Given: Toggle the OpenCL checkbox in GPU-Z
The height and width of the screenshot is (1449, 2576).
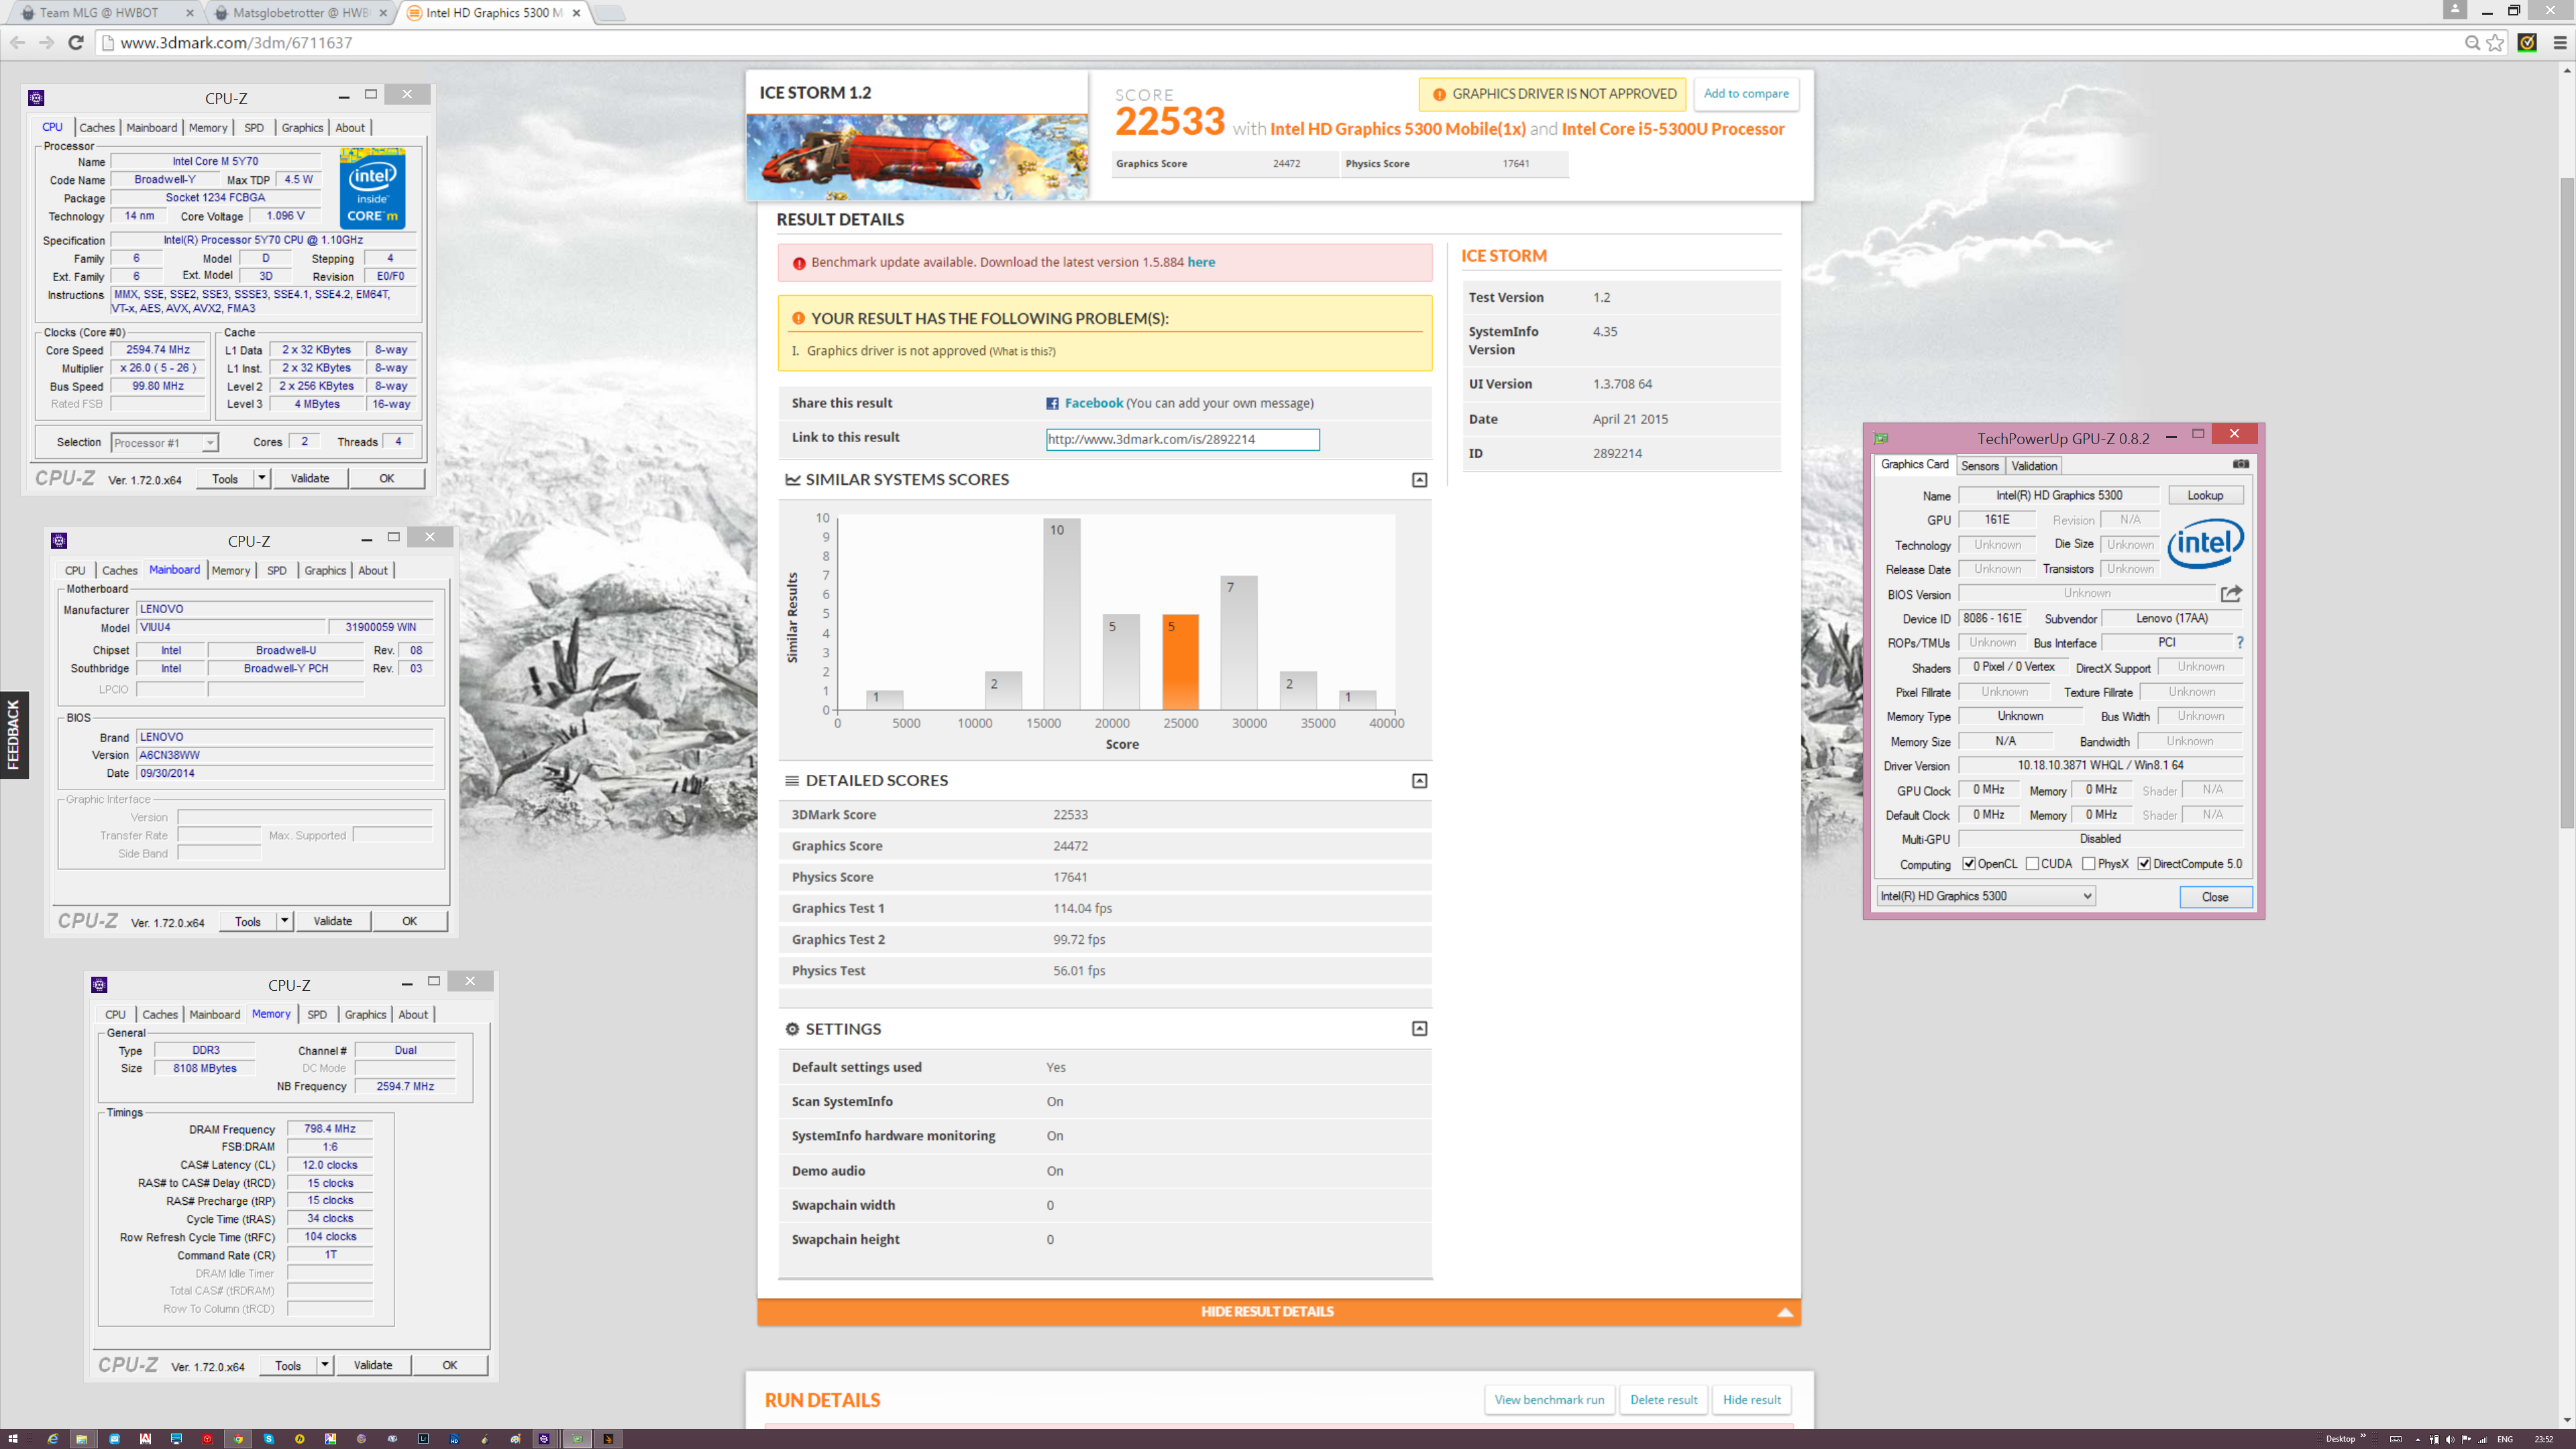Looking at the screenshot, I should (x=1969, y=864).
